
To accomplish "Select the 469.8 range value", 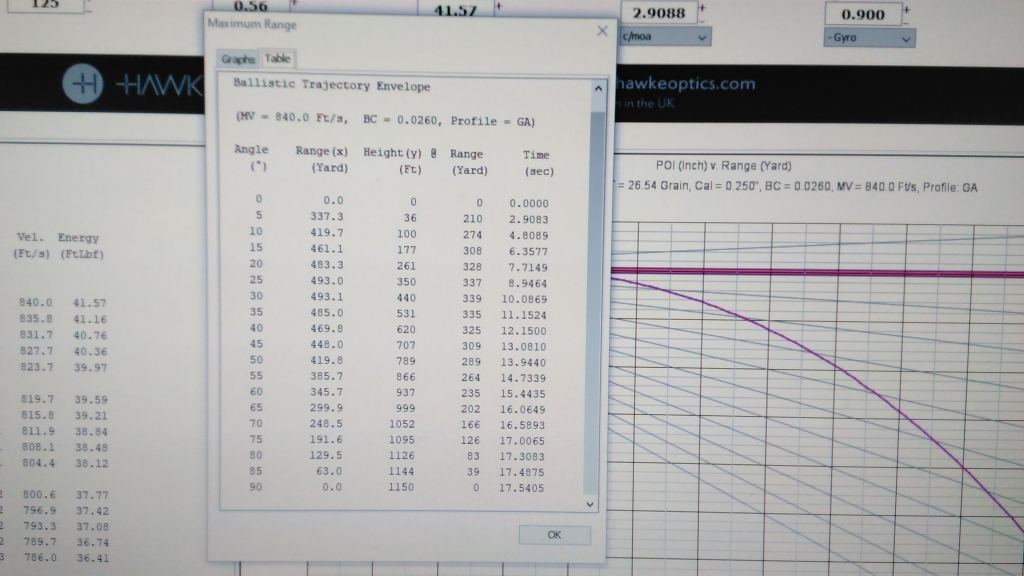I will click(327, 329).
